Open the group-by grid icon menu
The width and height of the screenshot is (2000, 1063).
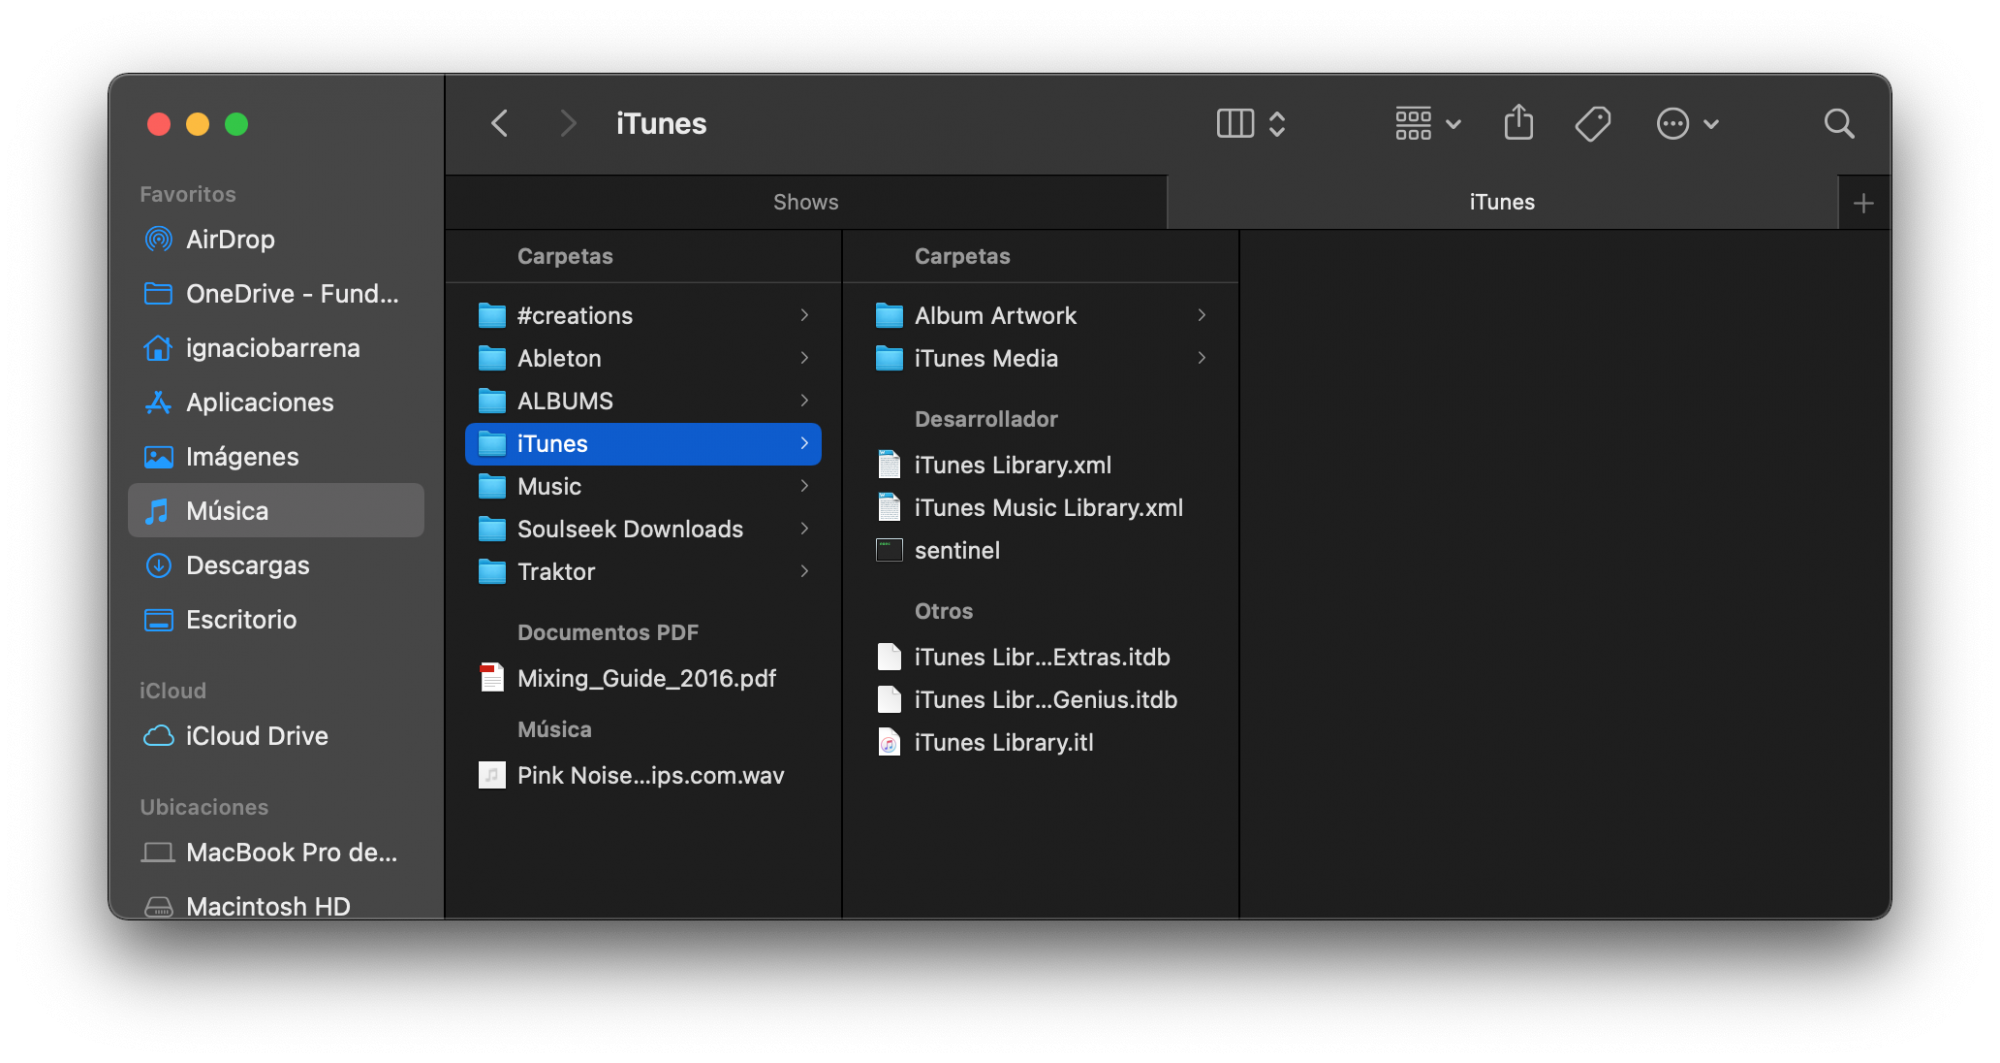click(x=1427, y=124)
